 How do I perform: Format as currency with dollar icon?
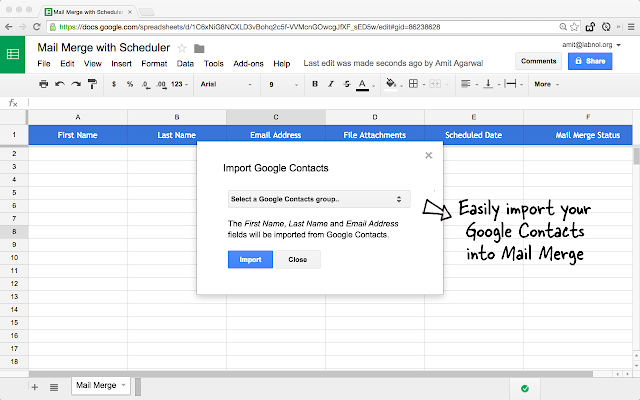tap(114, 84)
